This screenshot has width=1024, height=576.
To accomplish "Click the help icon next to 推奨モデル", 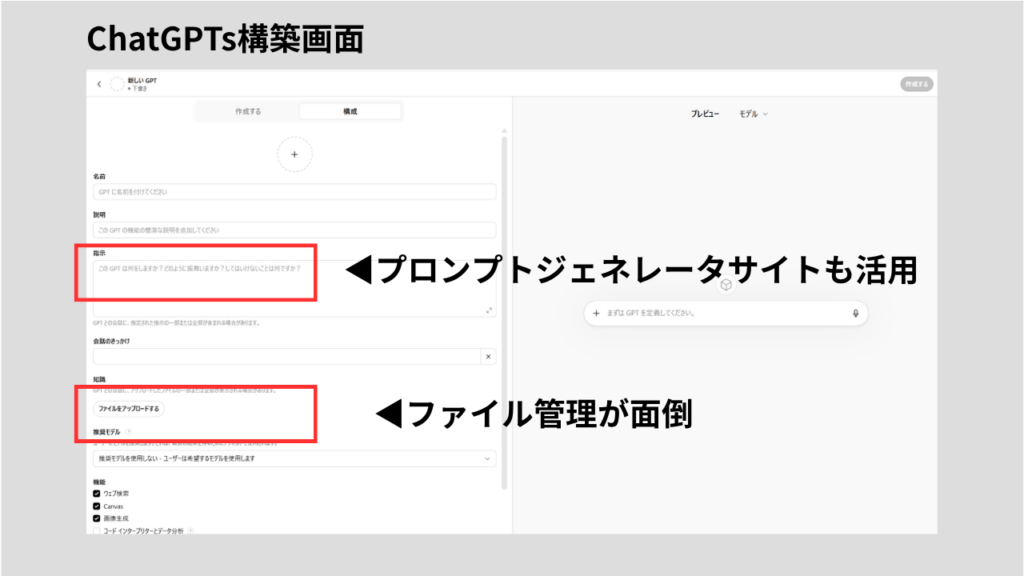I will (128, 432).
